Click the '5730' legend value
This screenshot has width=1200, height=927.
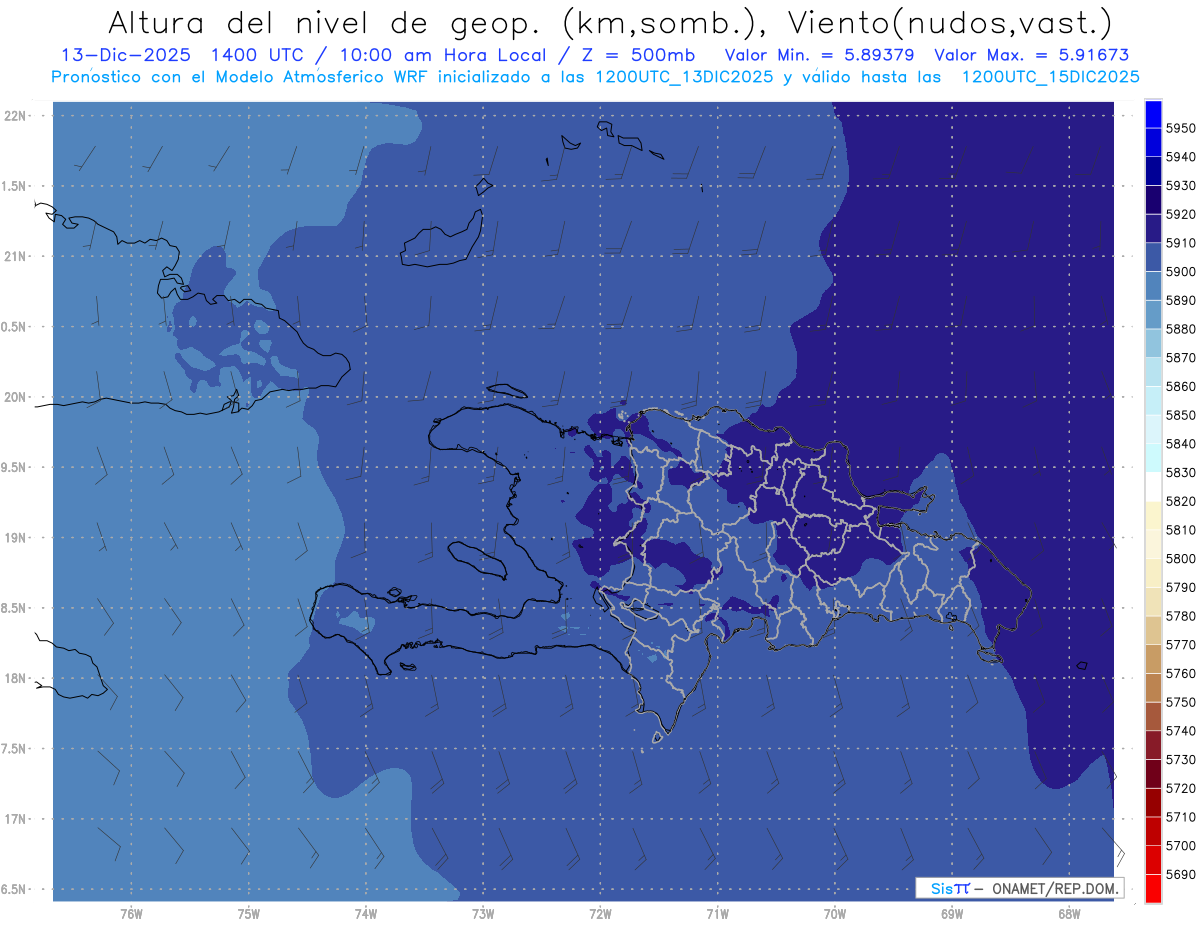[1181, 759]
